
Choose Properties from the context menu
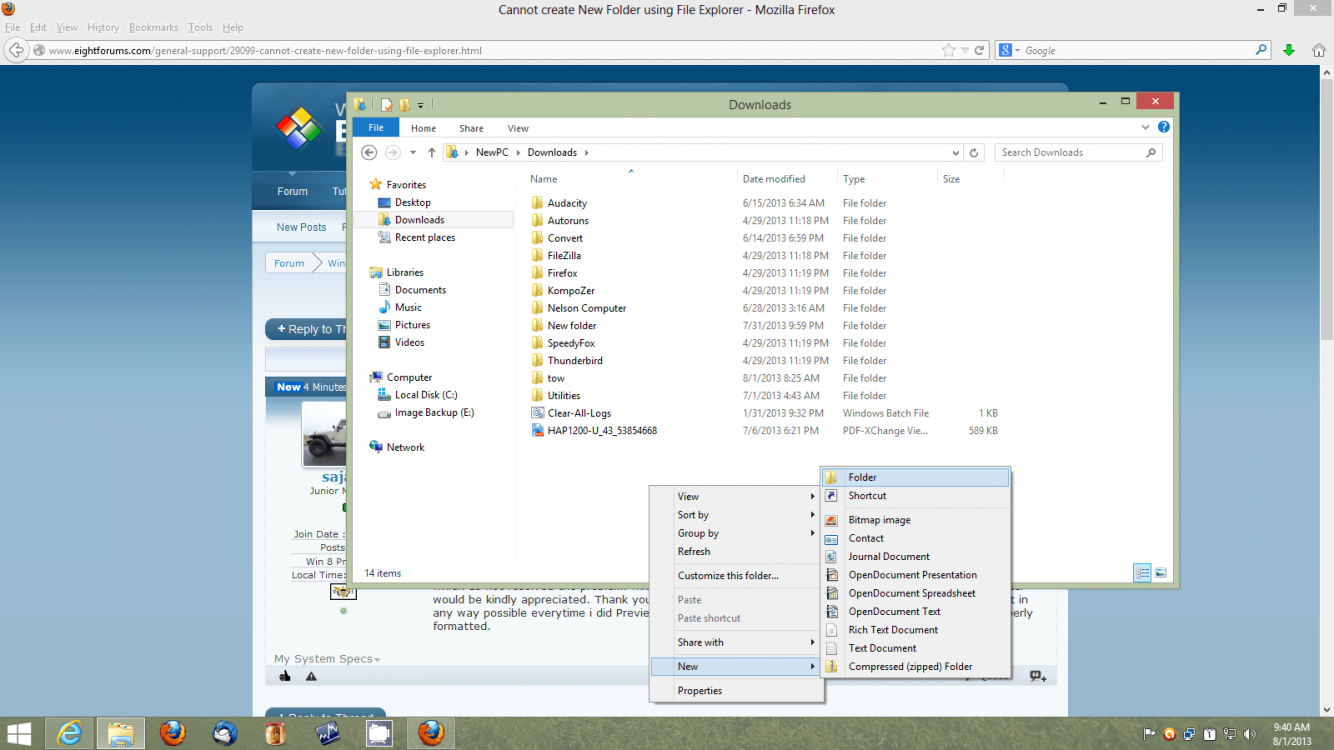(736, 690)
